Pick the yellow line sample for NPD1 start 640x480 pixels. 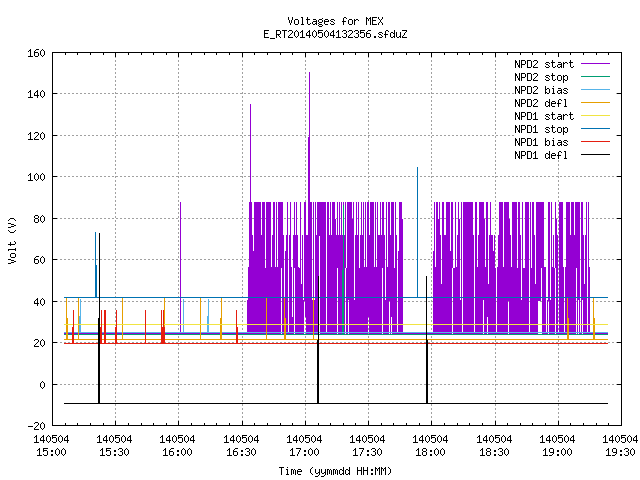click(595, 116)
